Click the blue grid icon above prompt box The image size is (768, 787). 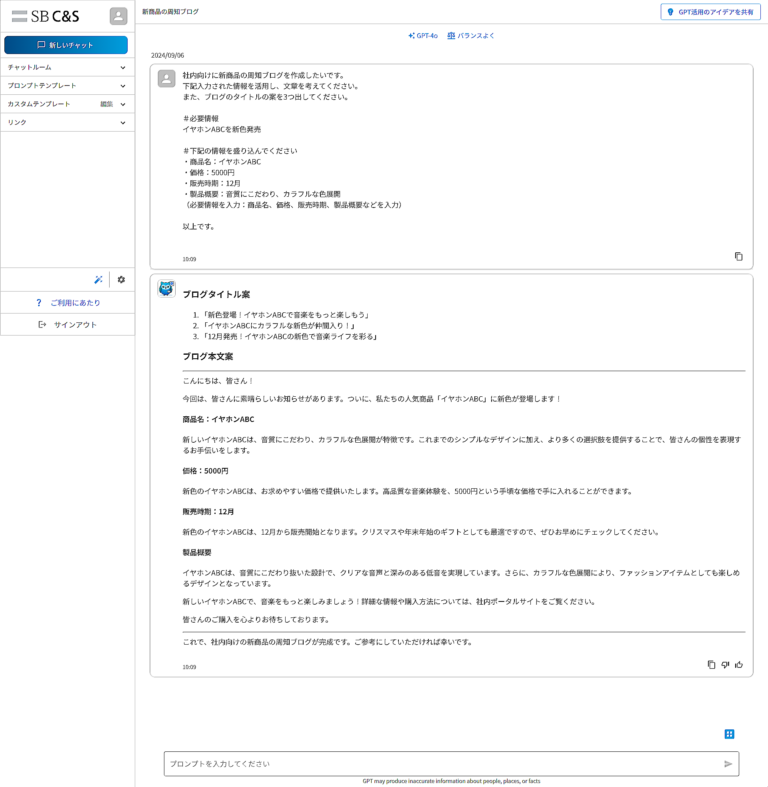click(729, 734)
